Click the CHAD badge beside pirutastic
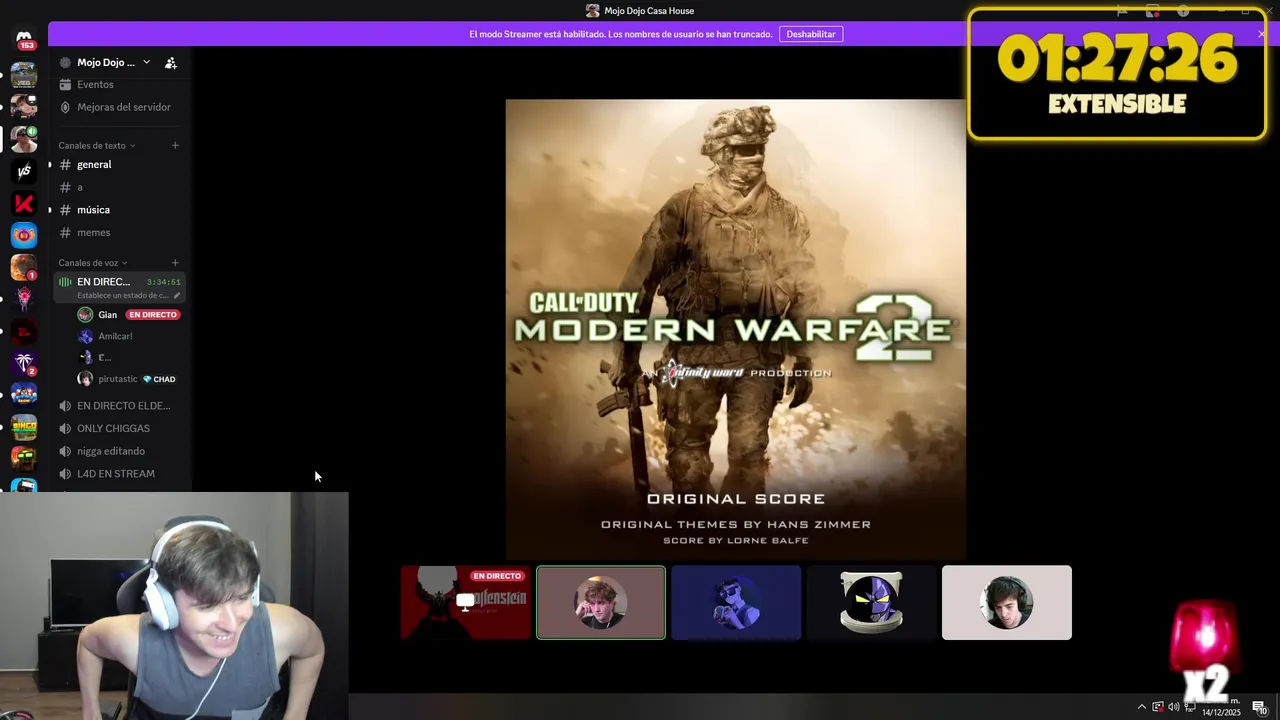The width and height of the screenshot is (1280, 720). (160, 379)
